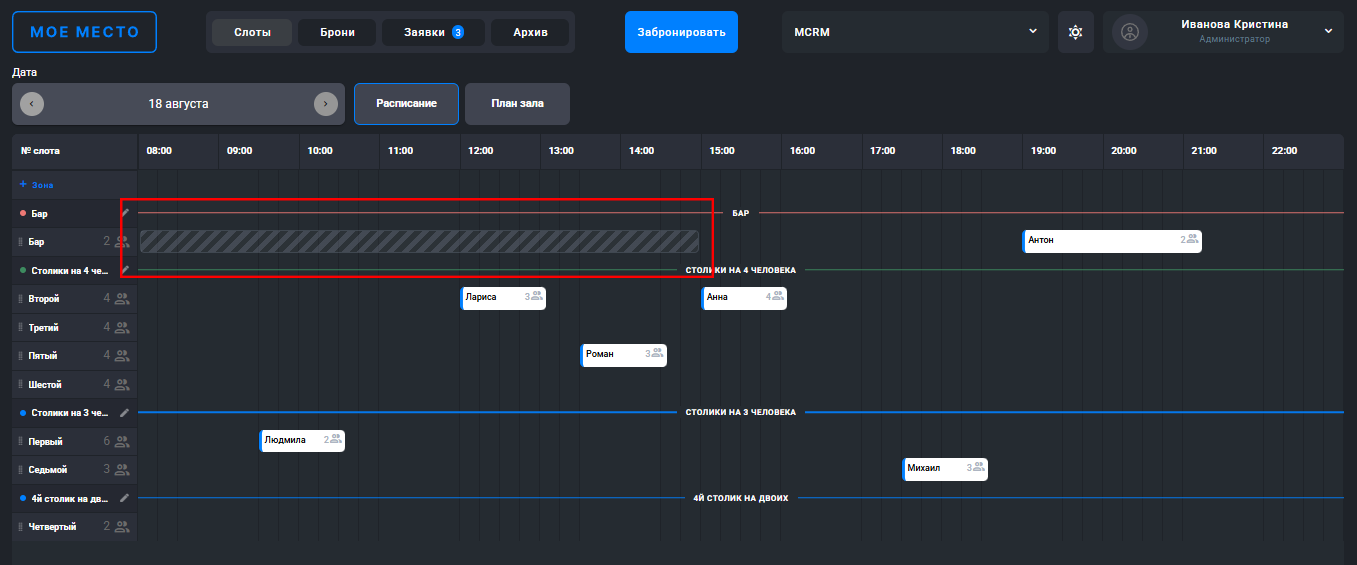Click the 4Й СТОЛИК НА ДВОИХ timeline label
Viewport: 1357px width, 565px height.
pos(741,497)
